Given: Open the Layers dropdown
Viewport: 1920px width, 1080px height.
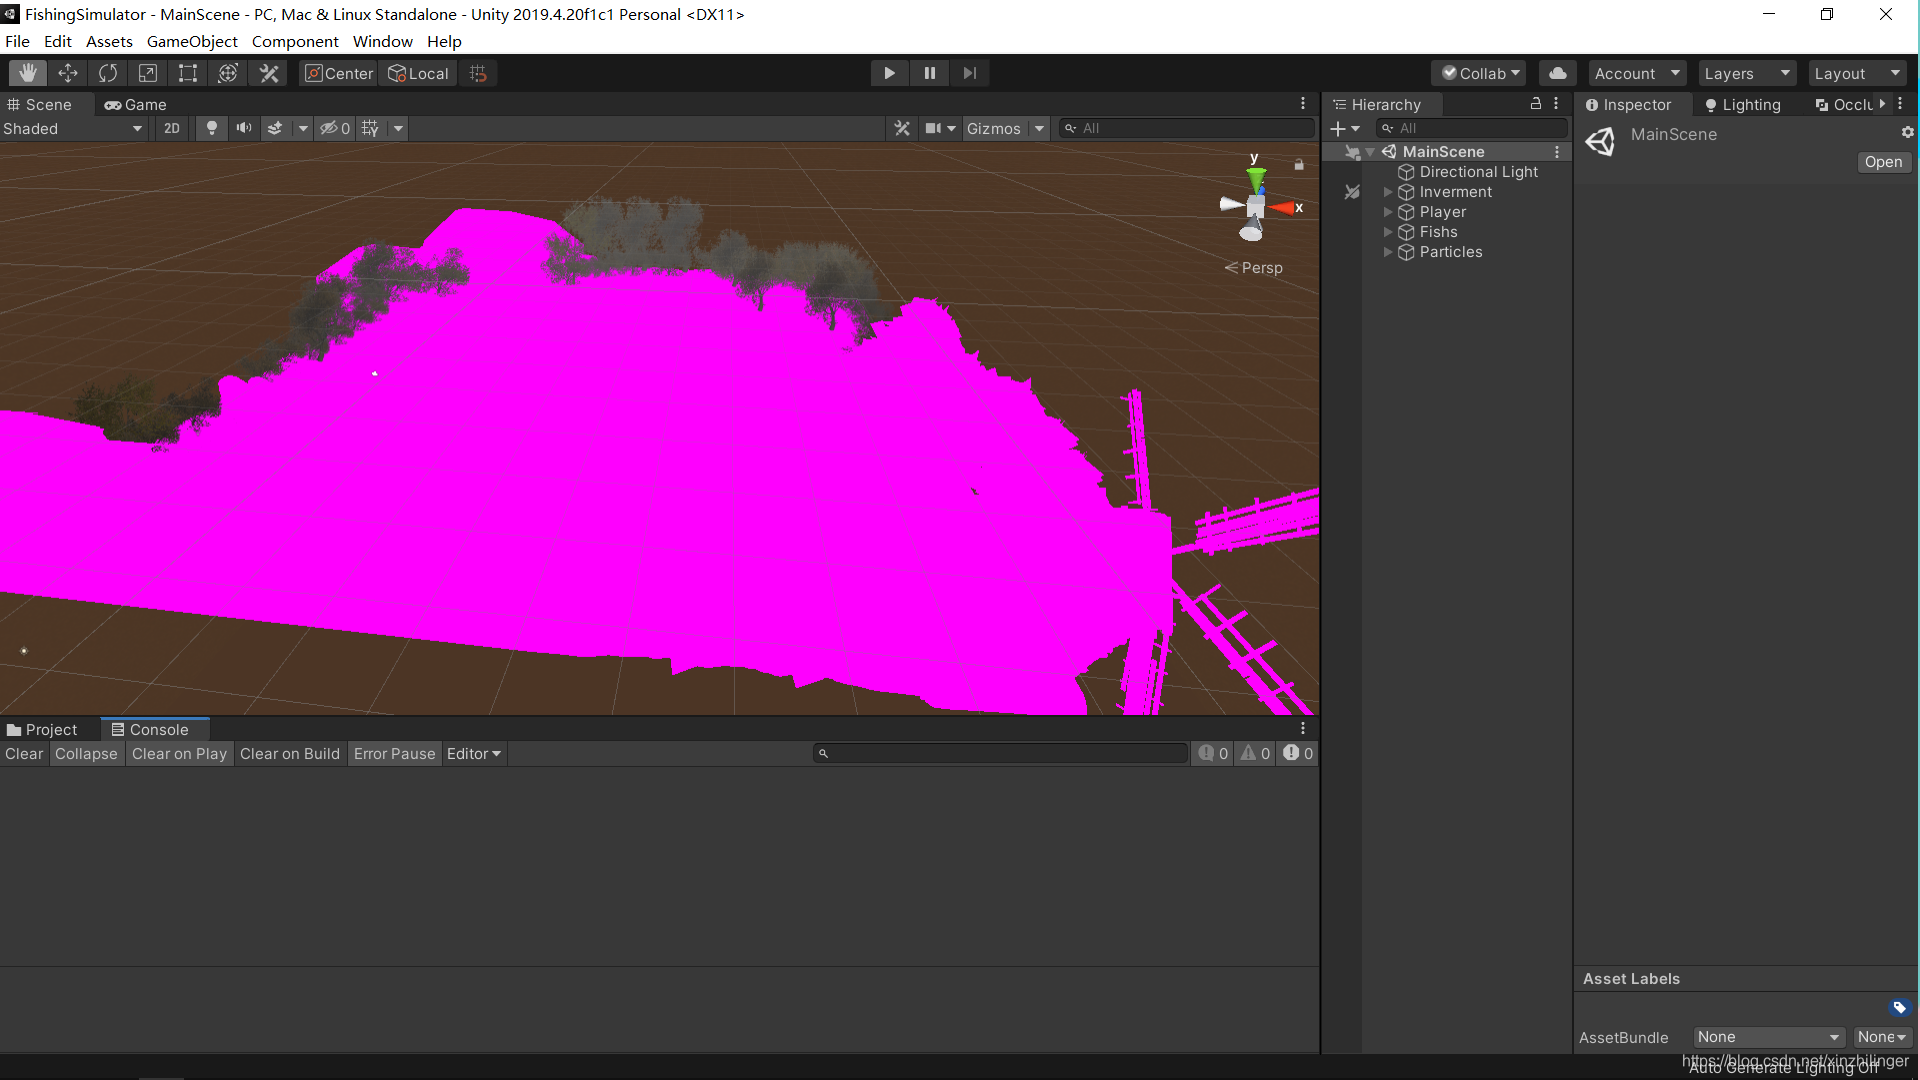Looking at the screenshot, I should [1746, 73].
